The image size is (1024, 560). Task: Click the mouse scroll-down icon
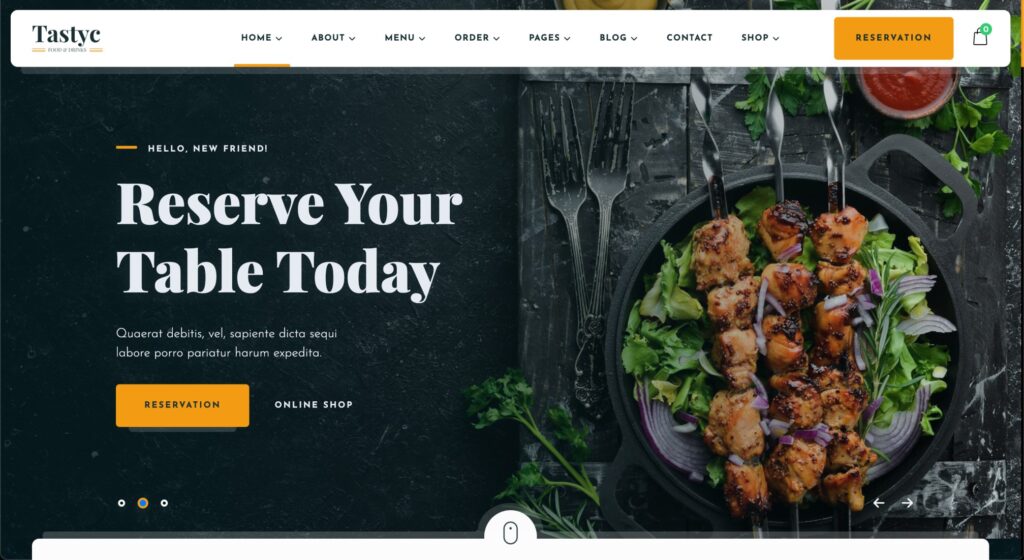pos(511,533)
